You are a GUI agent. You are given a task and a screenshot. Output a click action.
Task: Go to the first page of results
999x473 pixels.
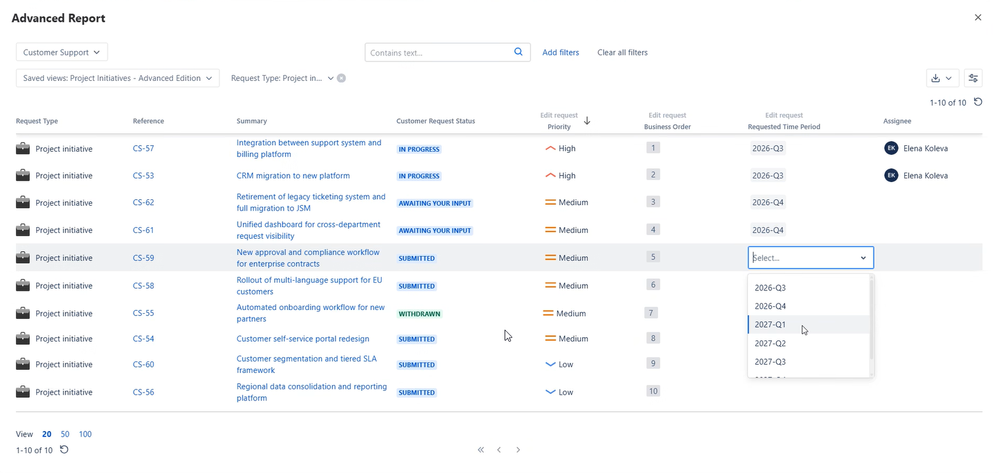click(481, 450)
